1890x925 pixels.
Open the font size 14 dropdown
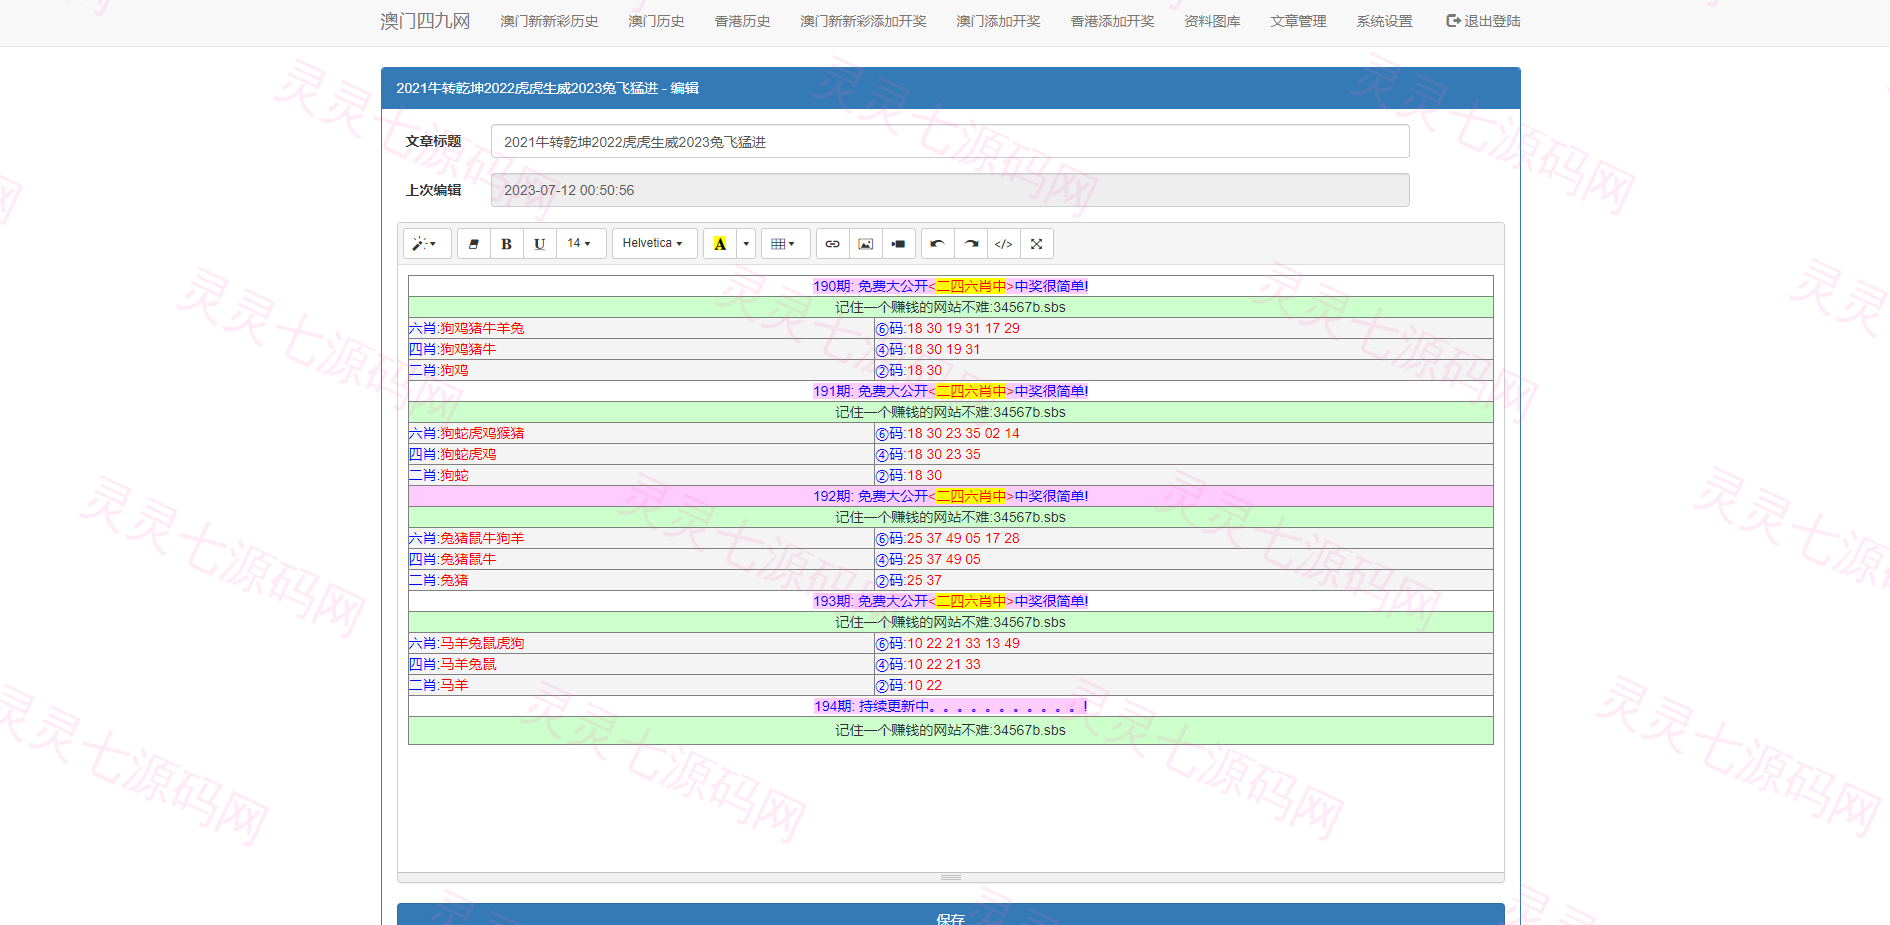[581, 244]
